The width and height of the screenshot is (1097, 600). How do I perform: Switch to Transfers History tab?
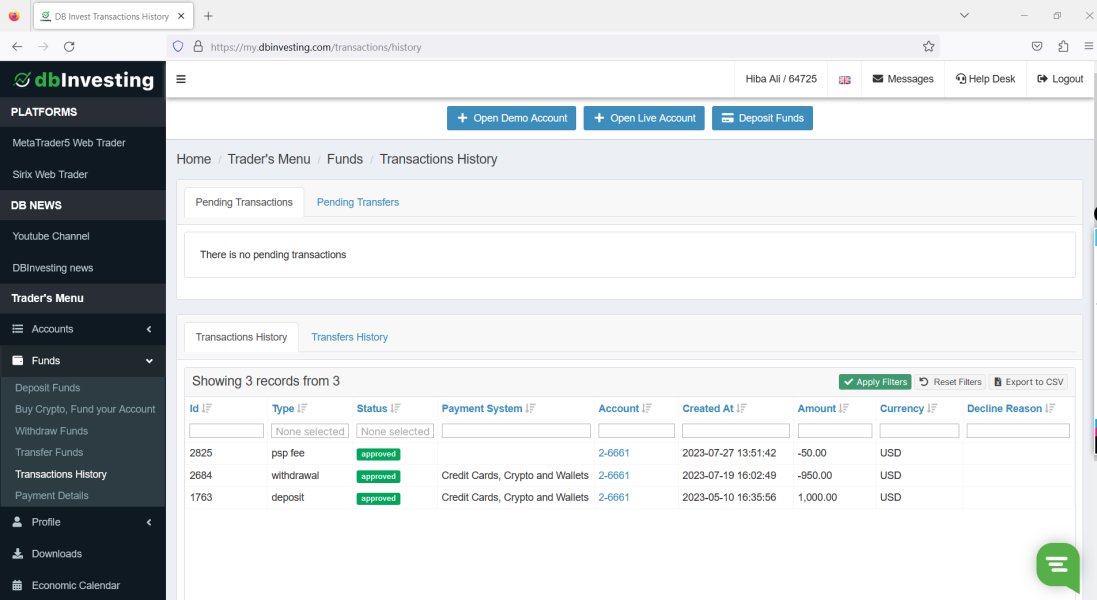[349, 337]
